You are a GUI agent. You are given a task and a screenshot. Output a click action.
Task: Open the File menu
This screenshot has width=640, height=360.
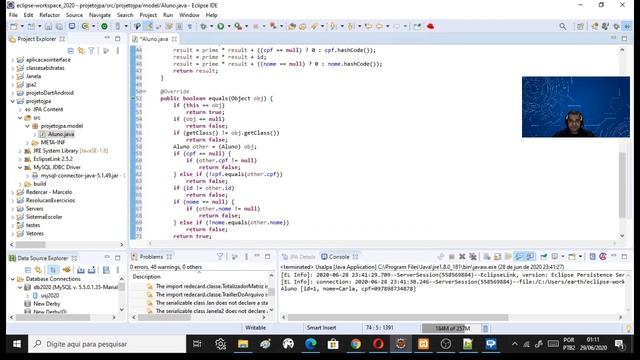(x=13, y=15)
